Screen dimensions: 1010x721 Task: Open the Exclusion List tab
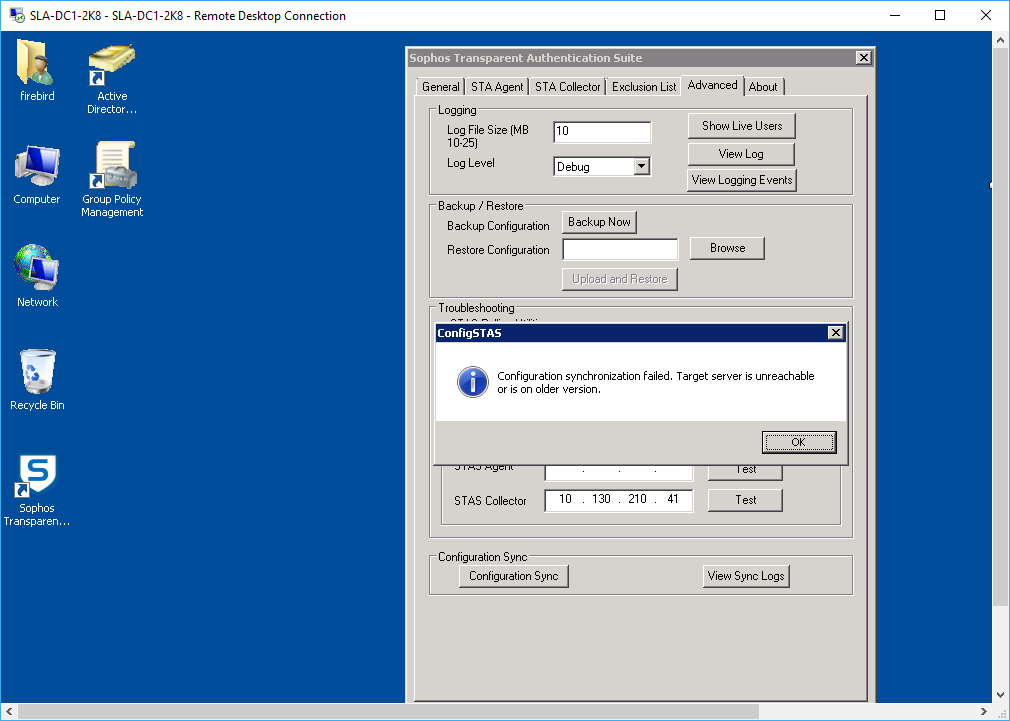coord(643,86)
